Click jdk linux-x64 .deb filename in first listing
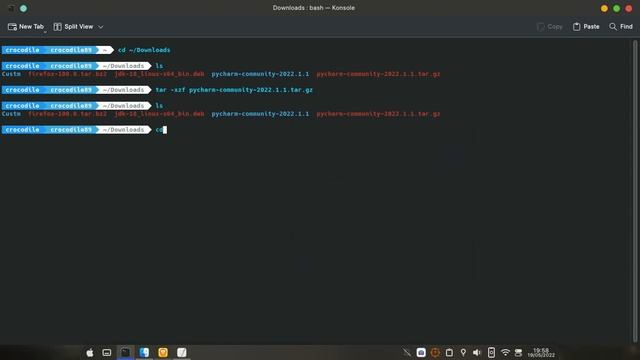 (x=159, y=74)
